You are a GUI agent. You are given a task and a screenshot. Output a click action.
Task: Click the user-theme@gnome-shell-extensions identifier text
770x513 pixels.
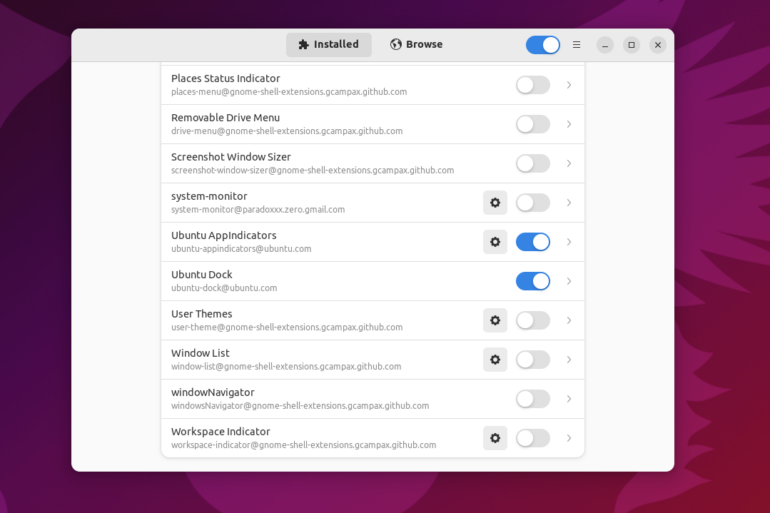click(287, 327)
